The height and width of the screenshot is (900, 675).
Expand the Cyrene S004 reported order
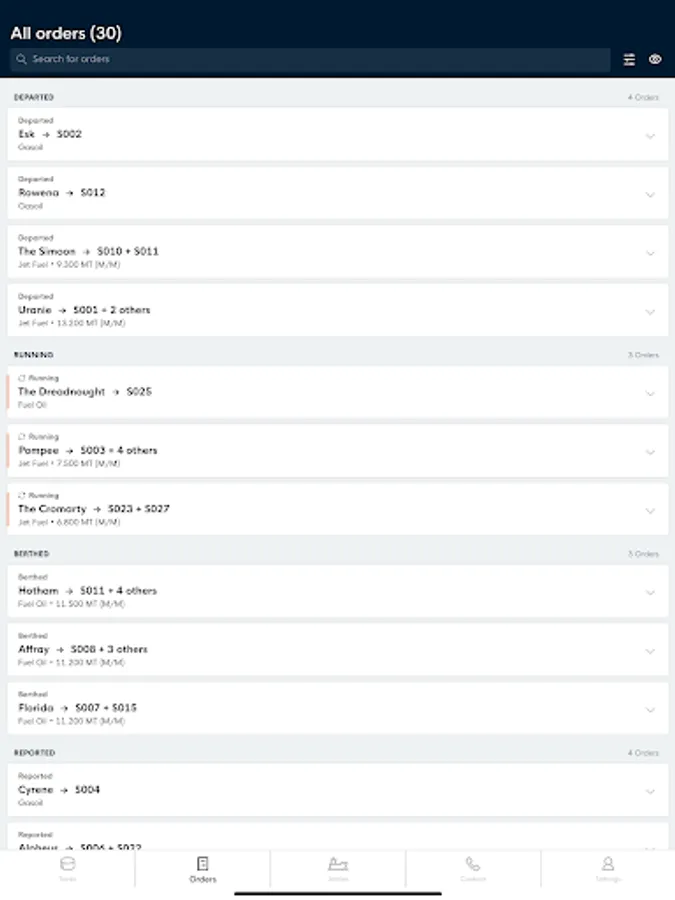point(338,790)
